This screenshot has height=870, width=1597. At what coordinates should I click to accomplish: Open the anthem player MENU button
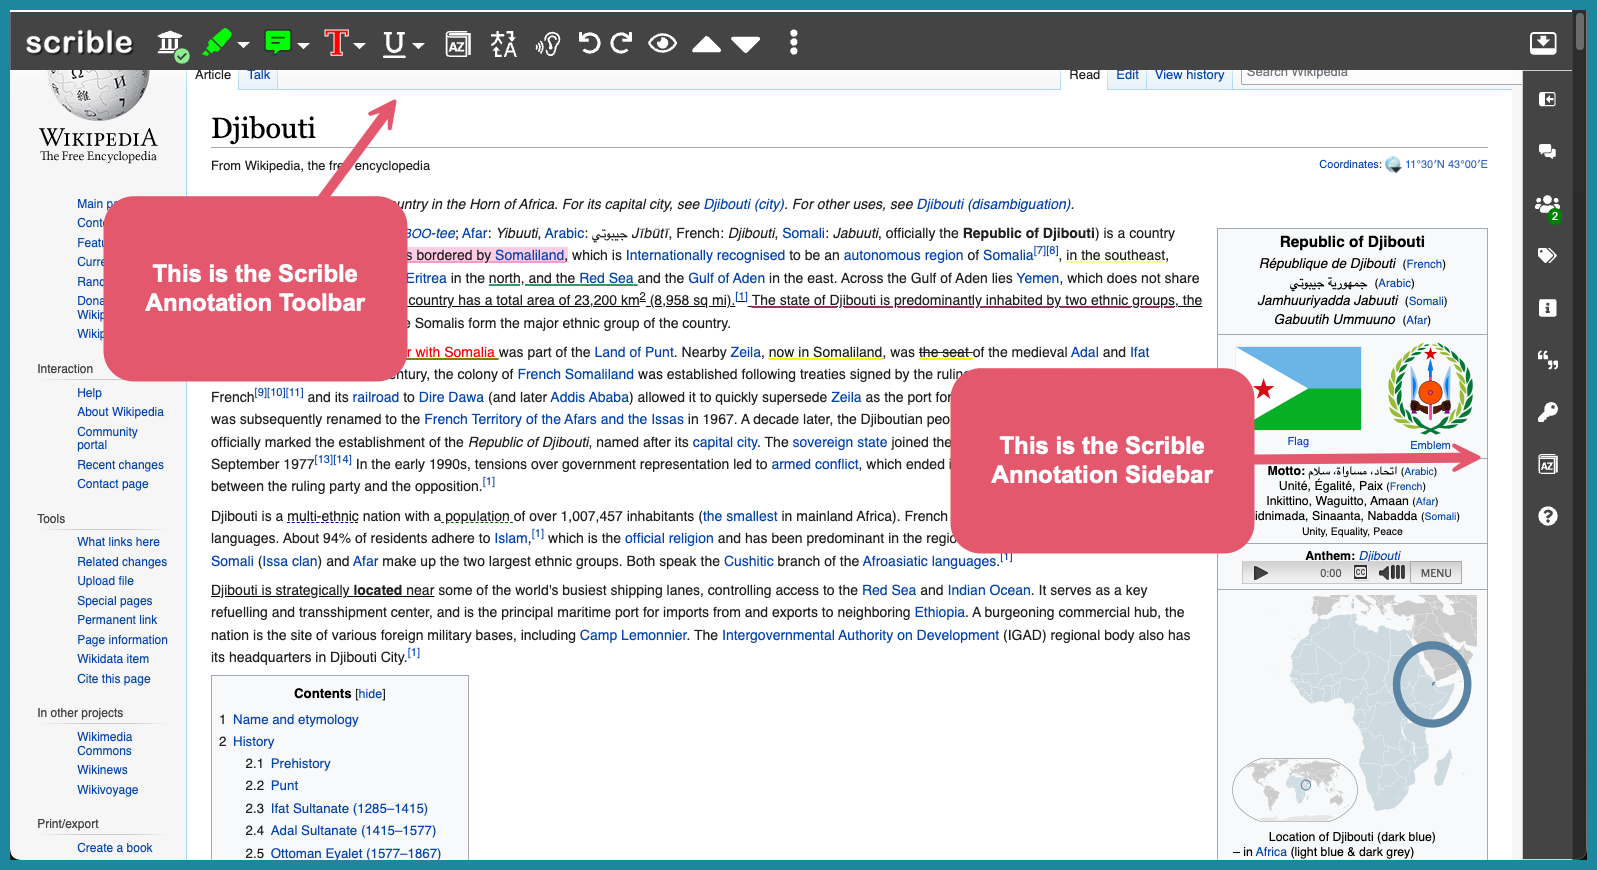pyautogui.click(x=1436, y=573)
